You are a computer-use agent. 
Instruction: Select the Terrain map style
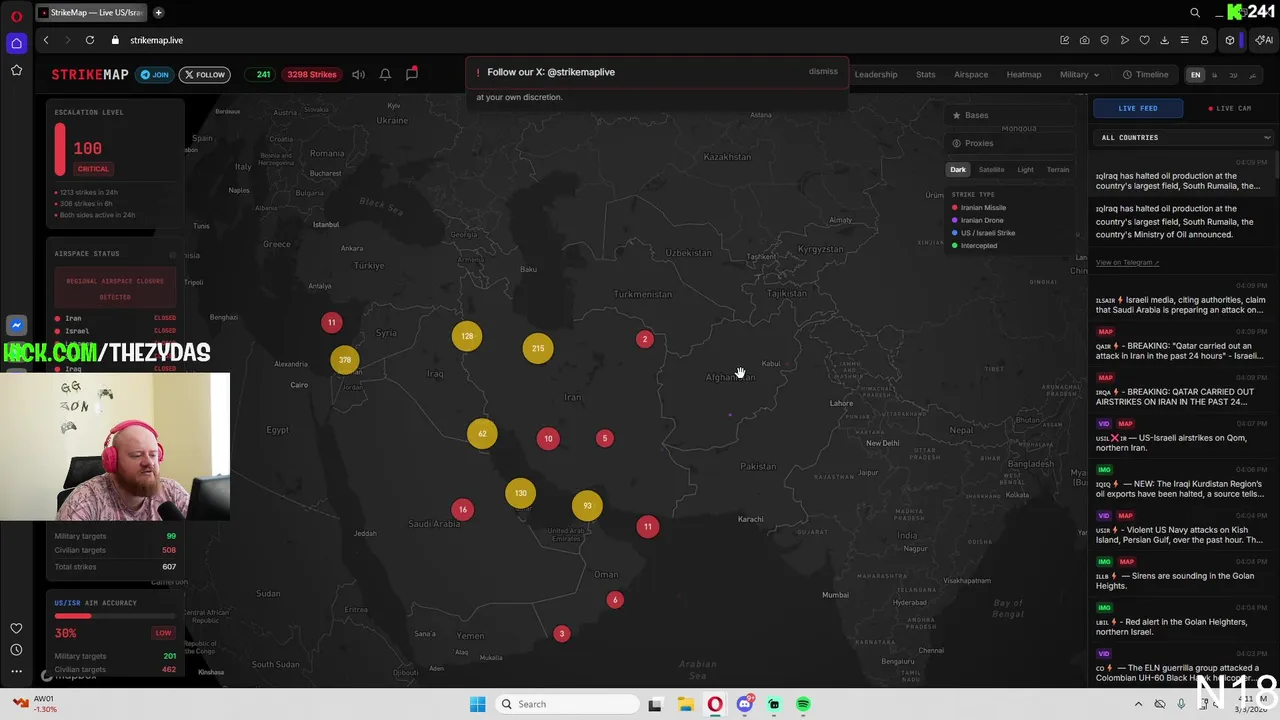[x=1058, y=170]
